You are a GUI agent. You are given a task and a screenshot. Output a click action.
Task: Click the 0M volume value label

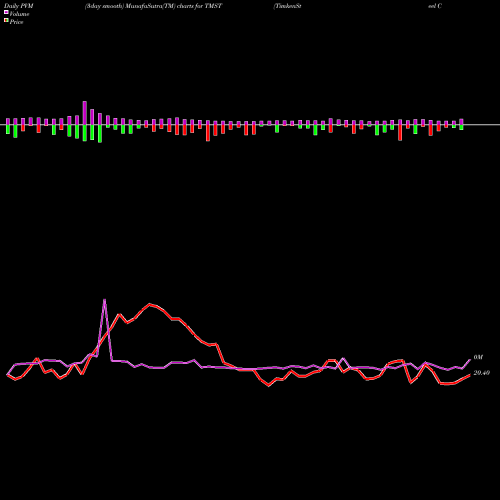[478, 357]
